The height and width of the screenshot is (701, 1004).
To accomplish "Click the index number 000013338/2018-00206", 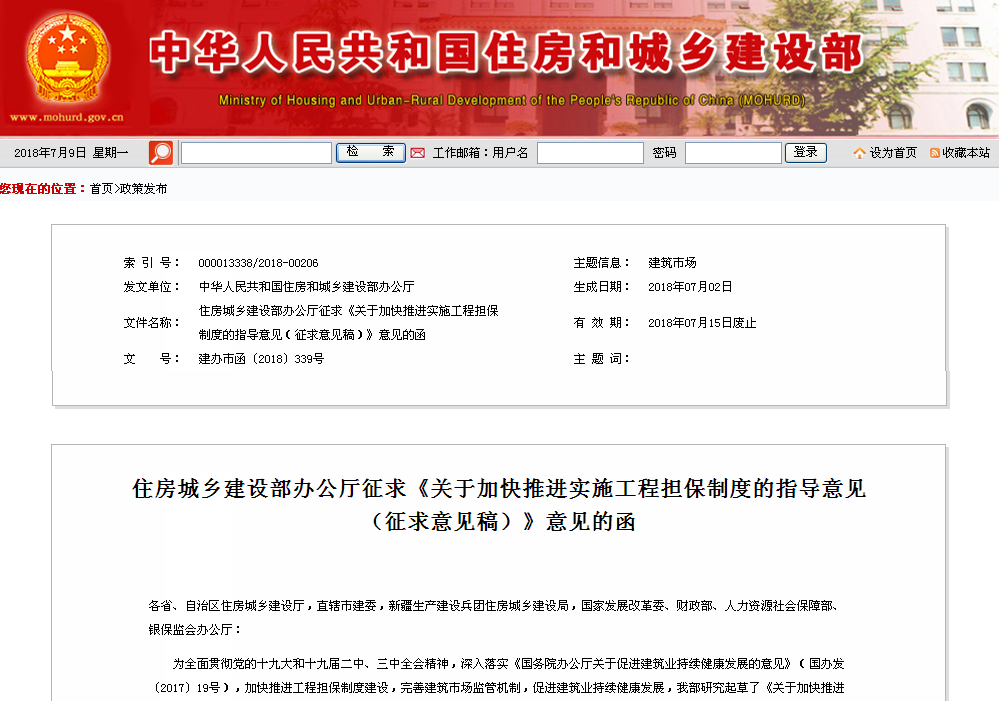I will point(258,263).
